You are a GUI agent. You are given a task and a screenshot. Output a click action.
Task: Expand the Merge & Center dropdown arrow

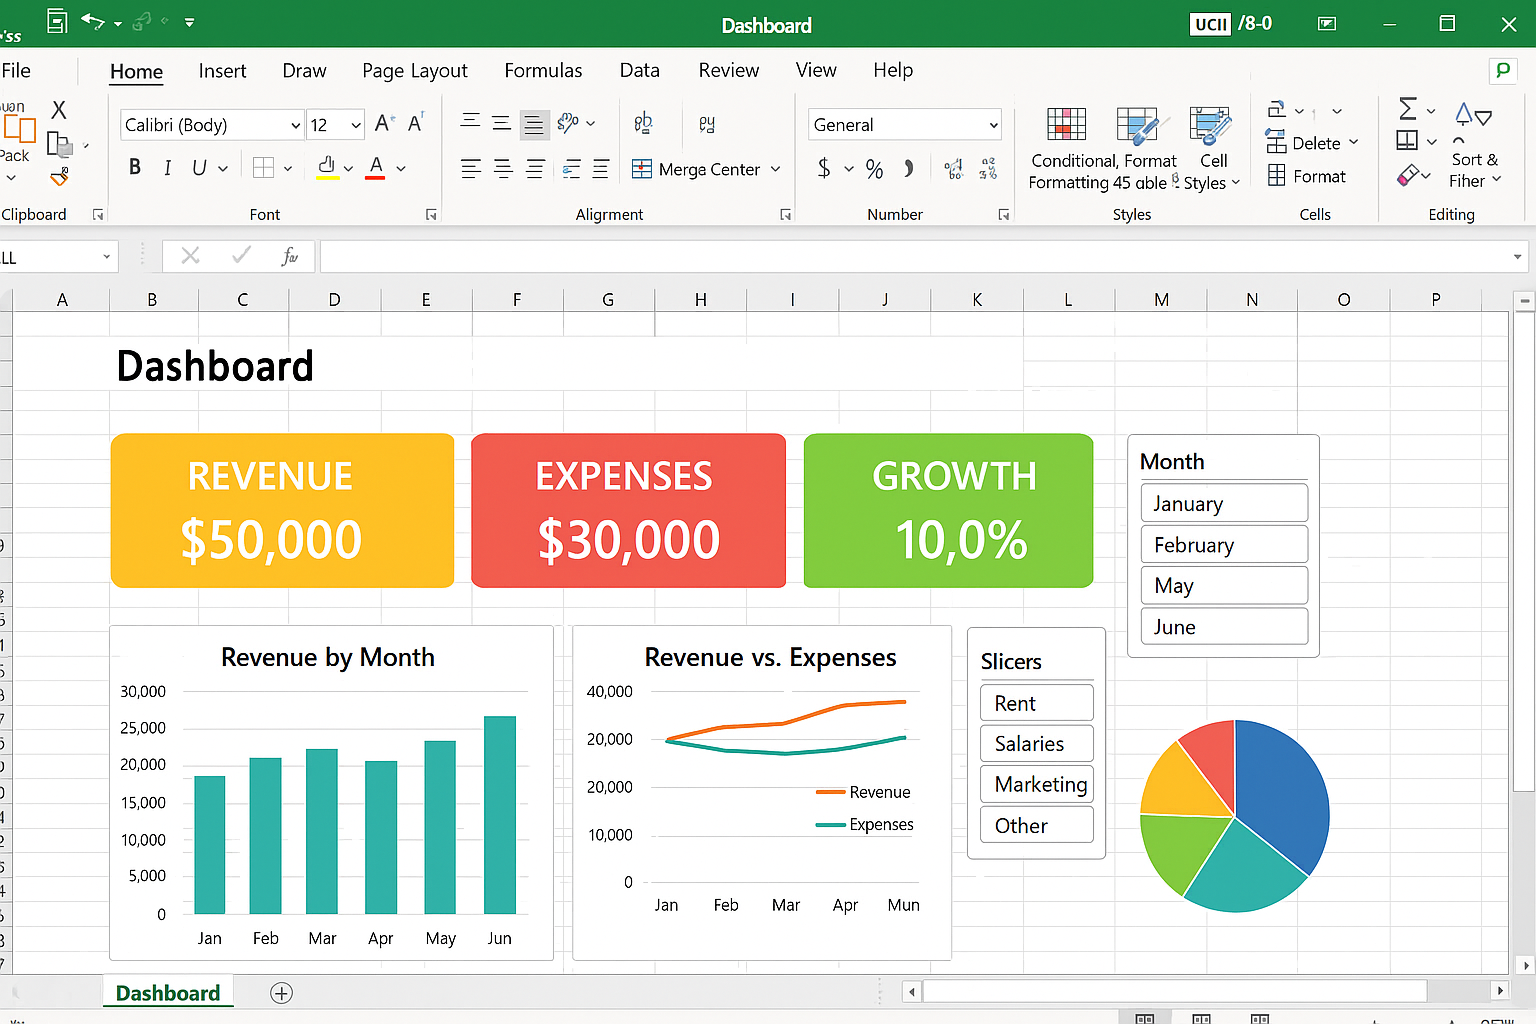[x=775, y=169]
